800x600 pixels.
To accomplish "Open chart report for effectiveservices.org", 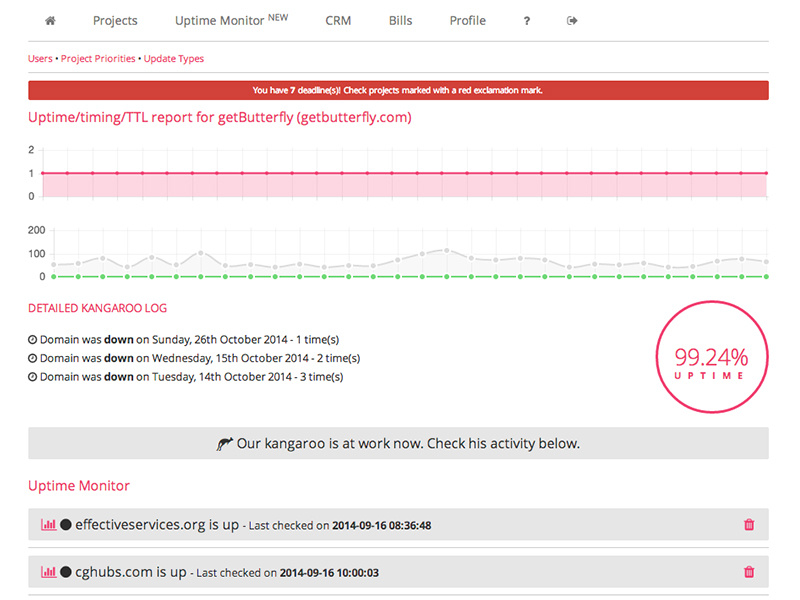I will click(x=48, y=524).
